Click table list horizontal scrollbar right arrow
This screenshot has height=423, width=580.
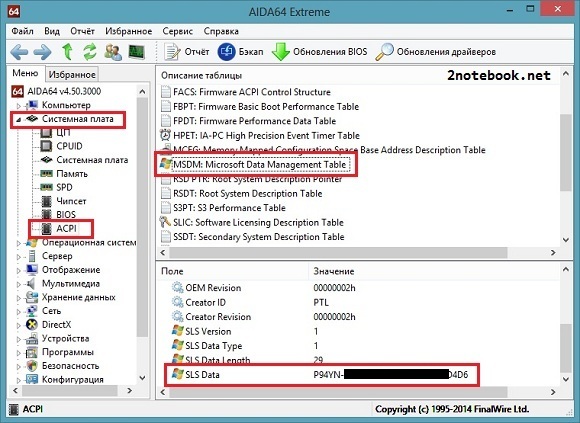[553, 253]
